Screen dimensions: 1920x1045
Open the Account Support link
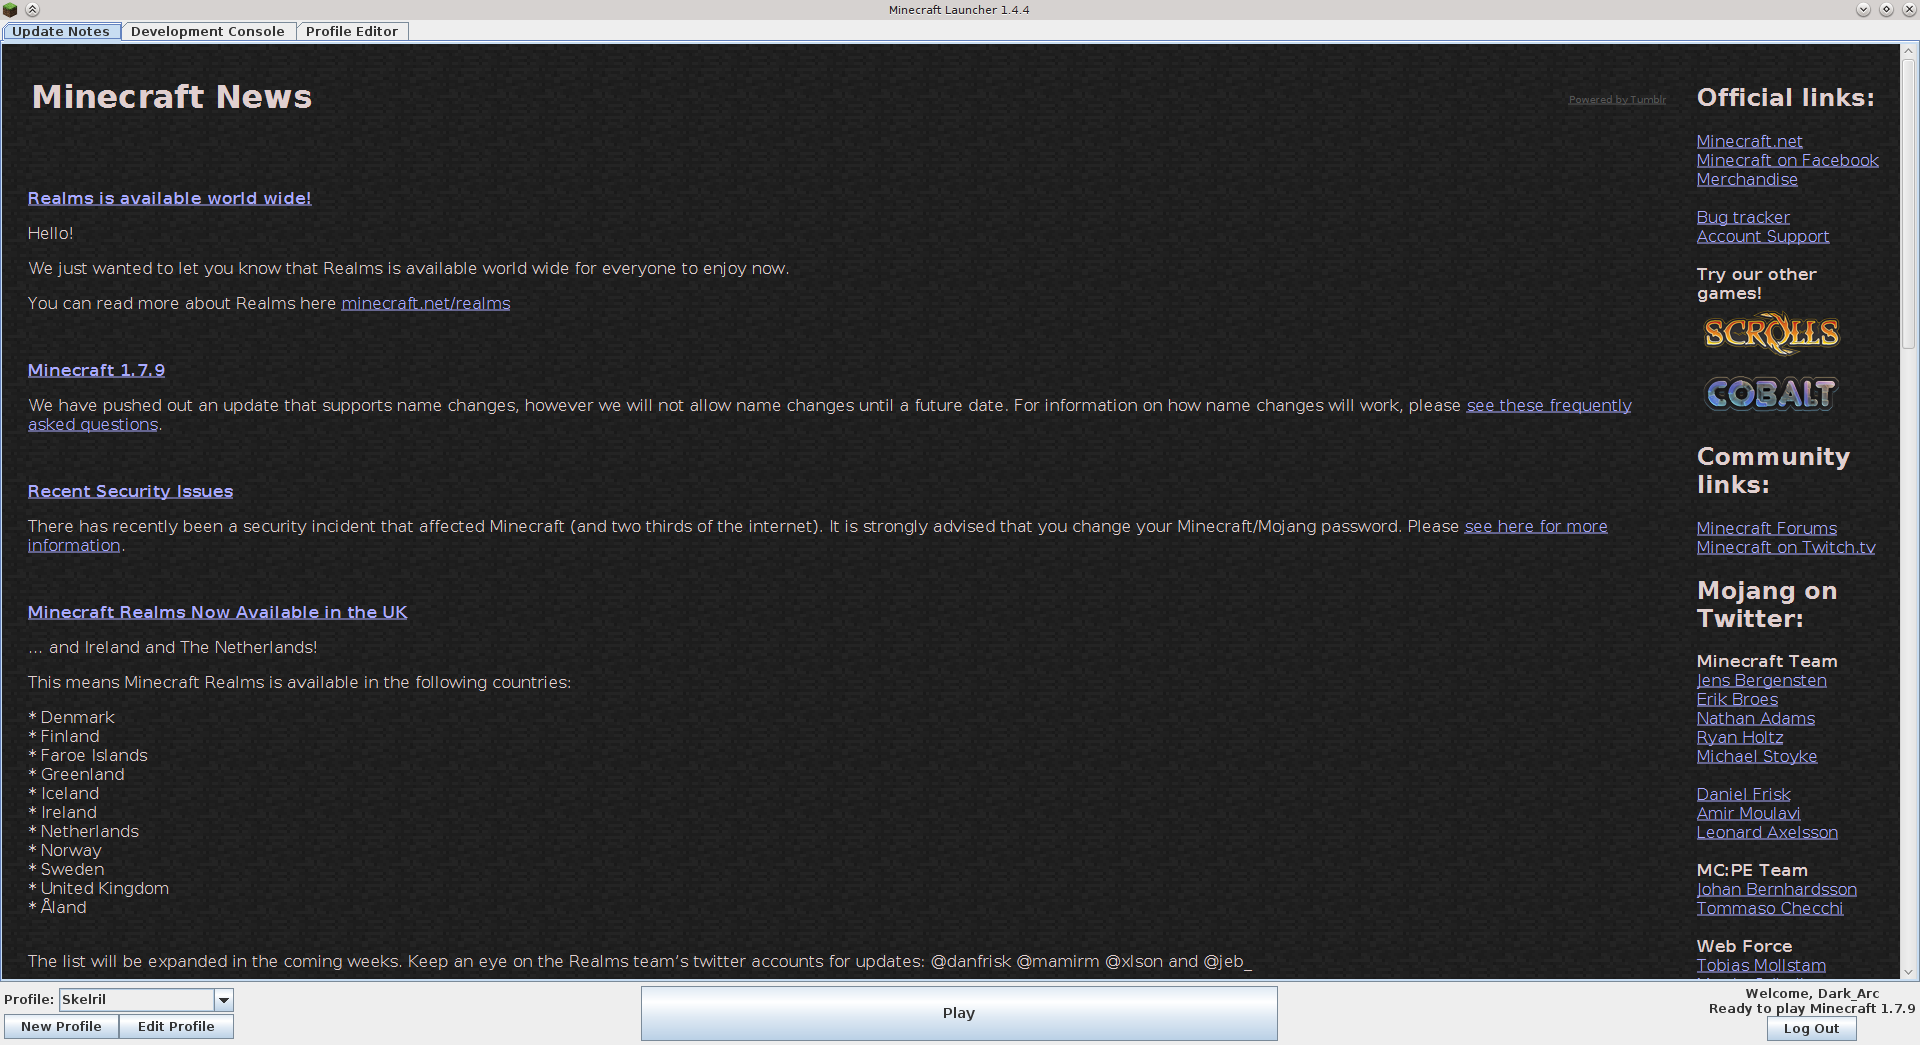(x=1763, y=236)
